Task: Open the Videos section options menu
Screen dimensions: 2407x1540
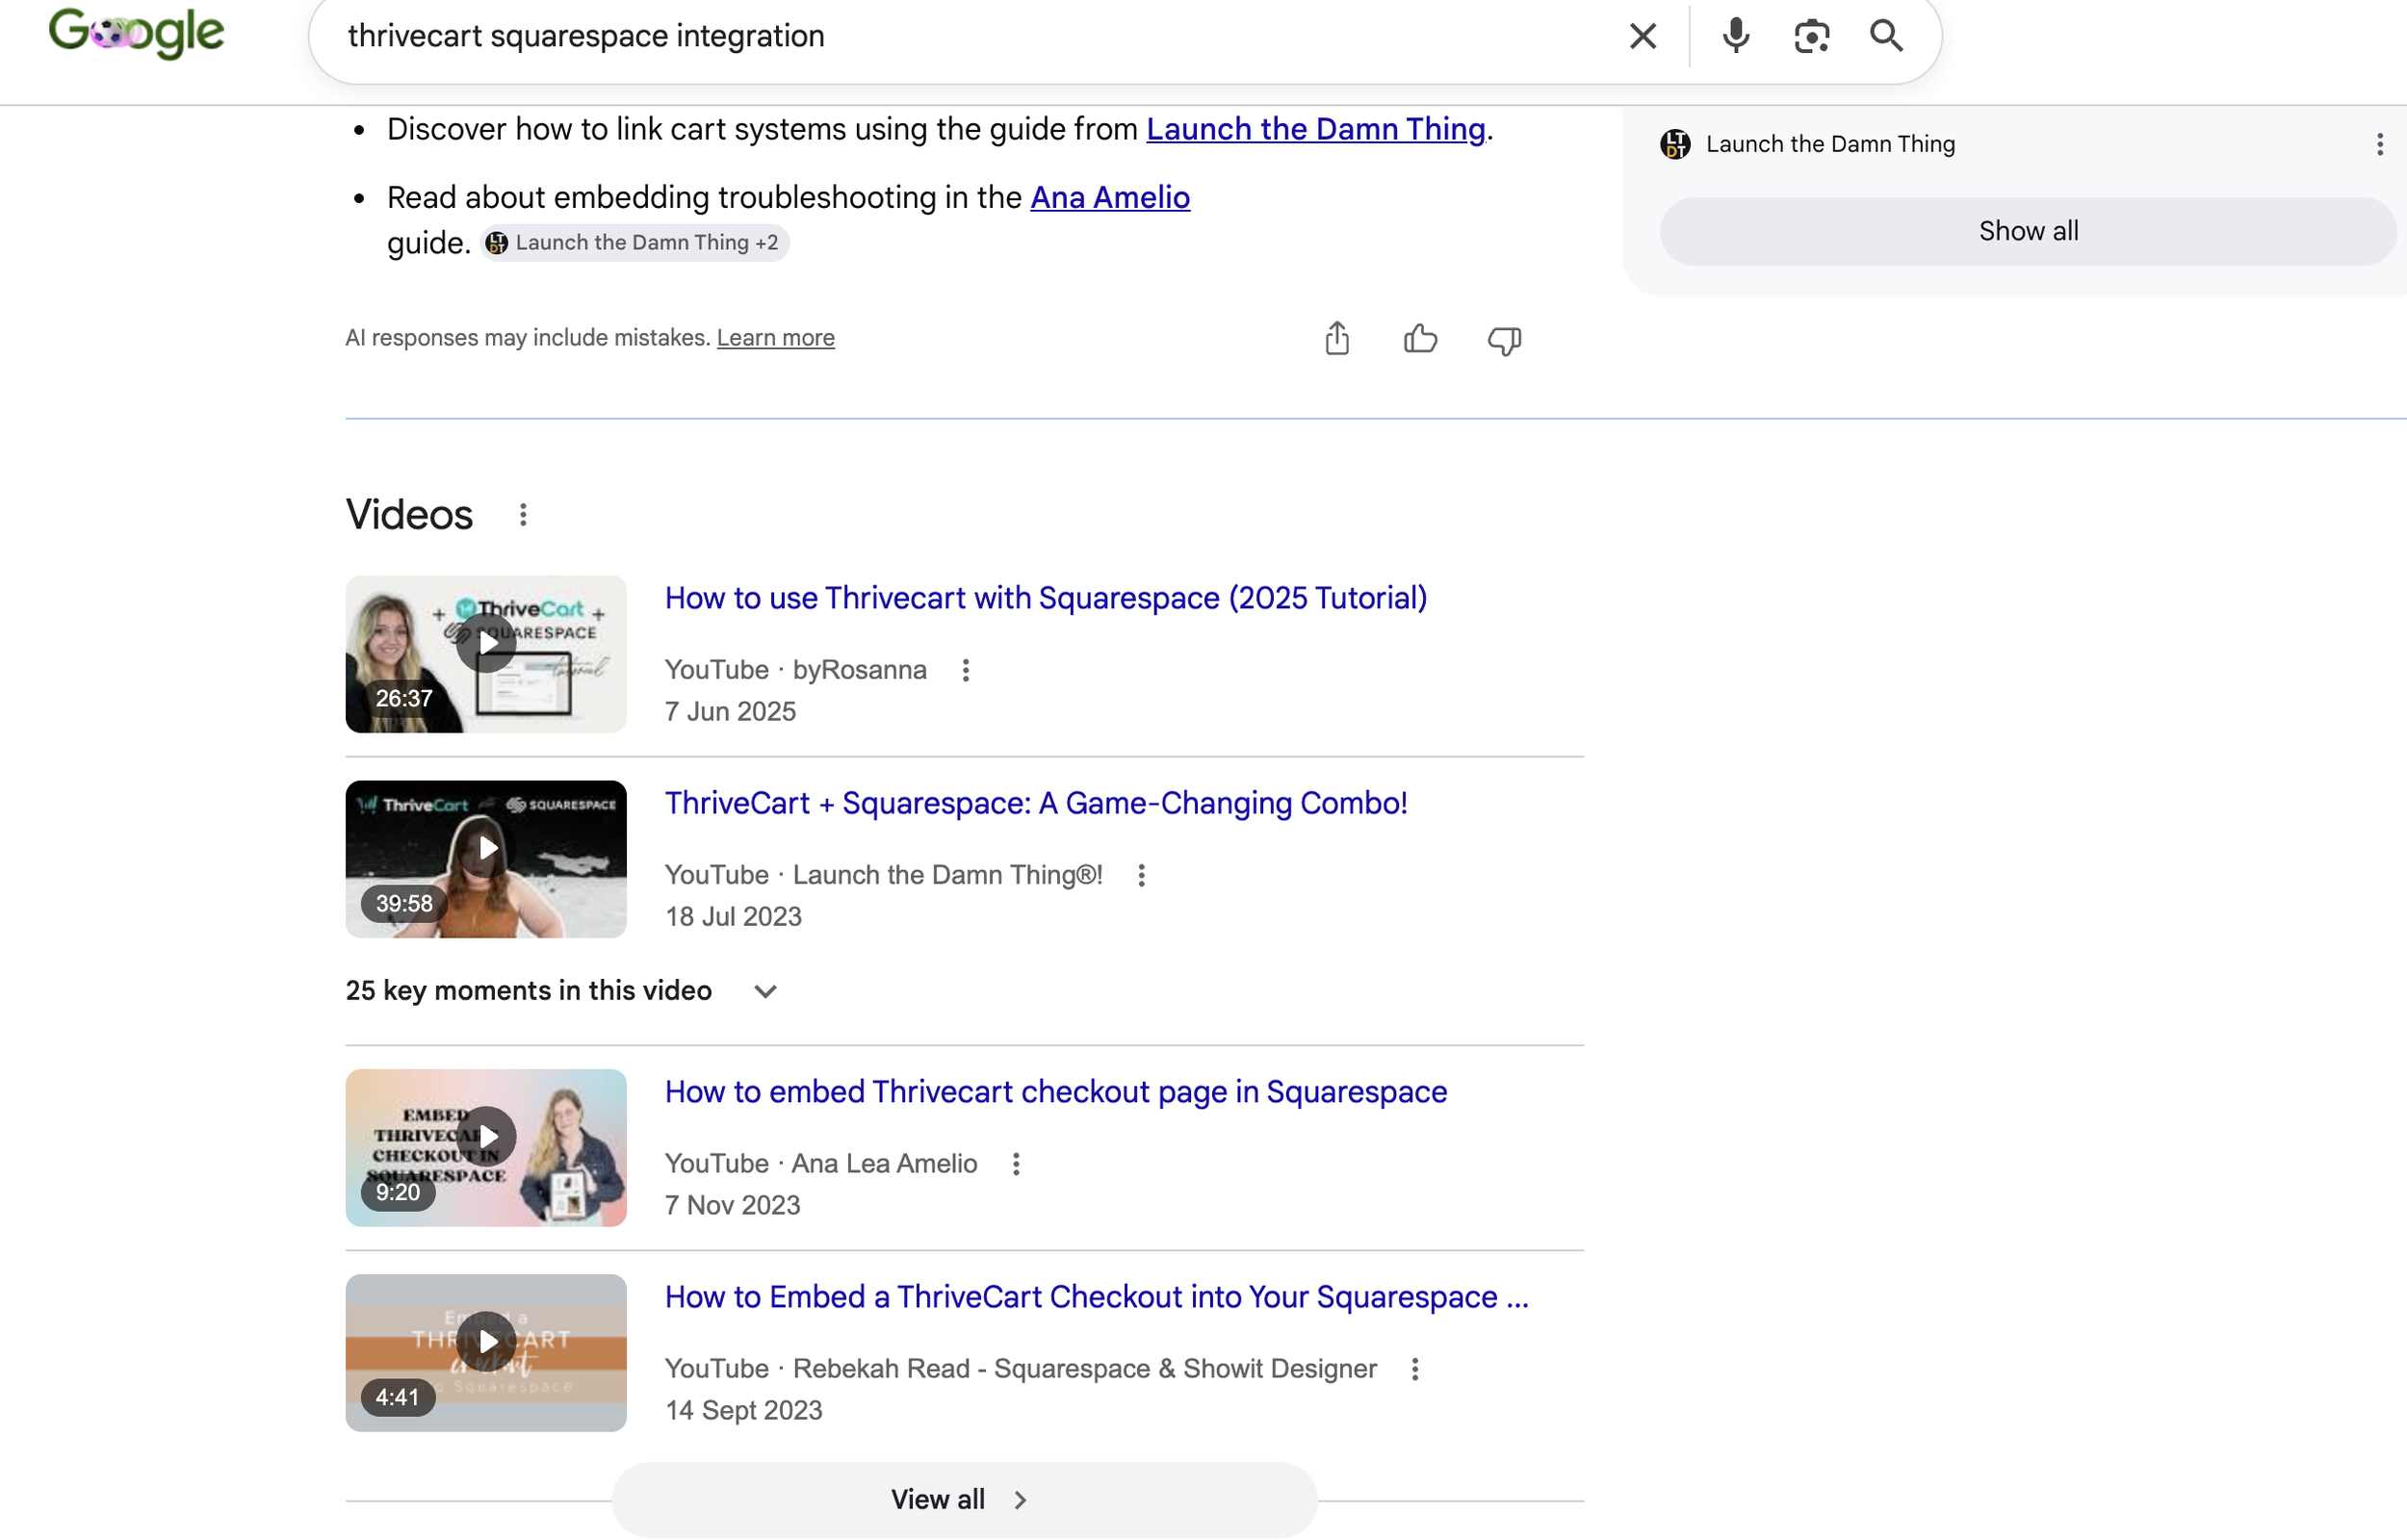Action: (x=522, y=515)
